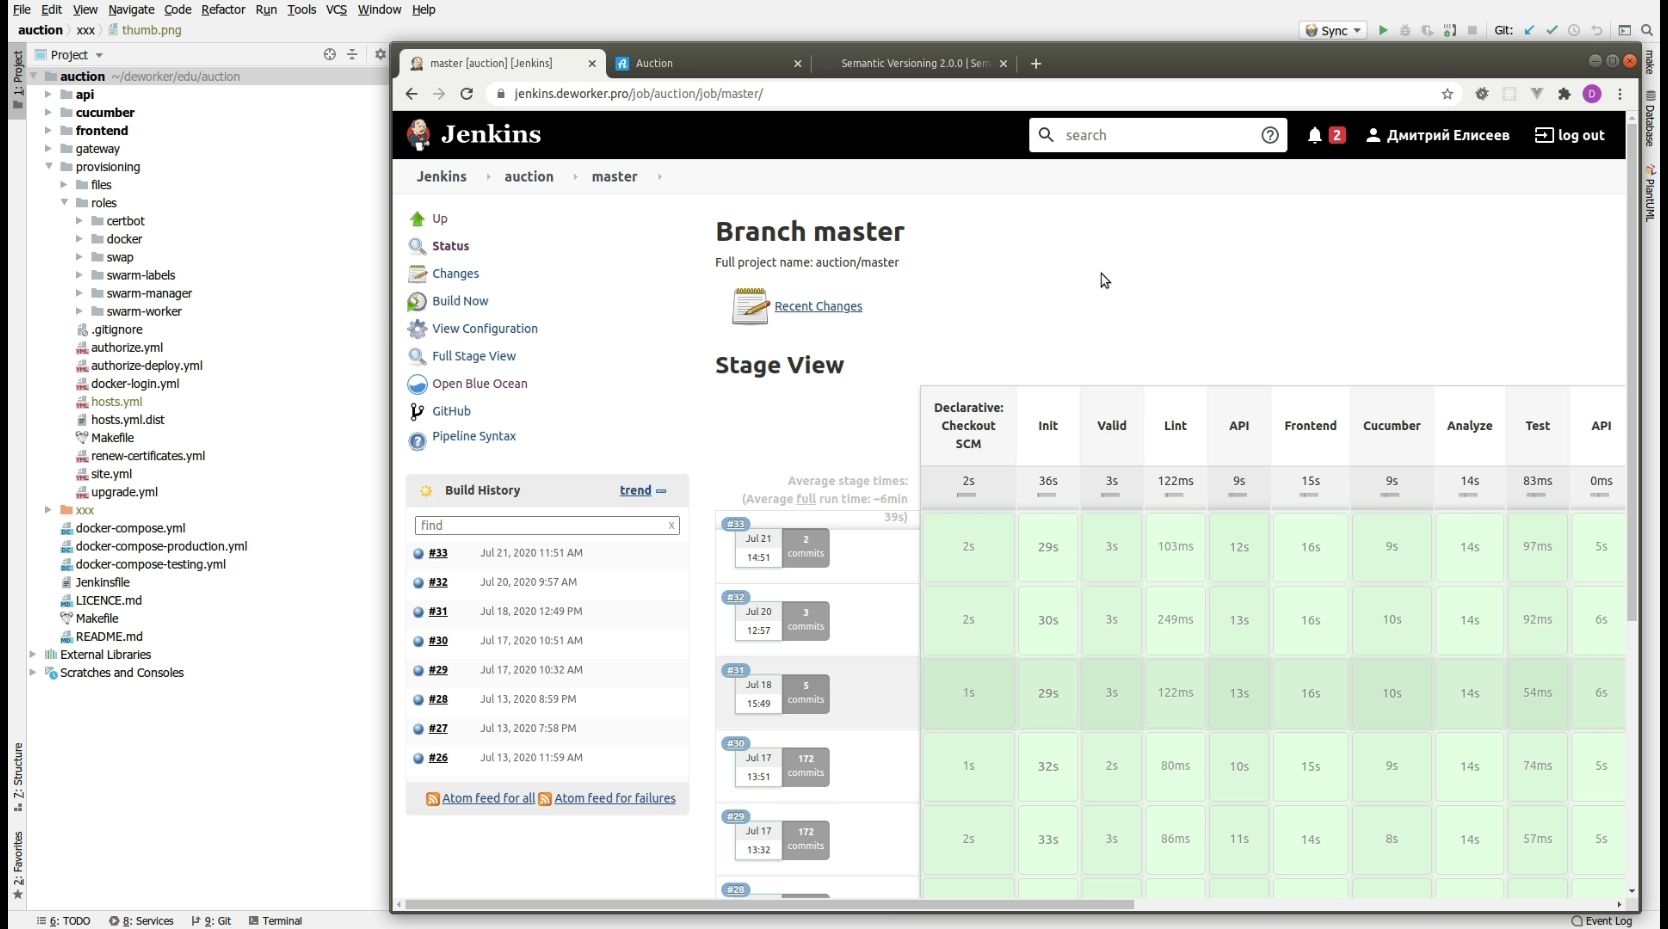Expand the certbot folder

pyautogui.click(x=79, y=220)
